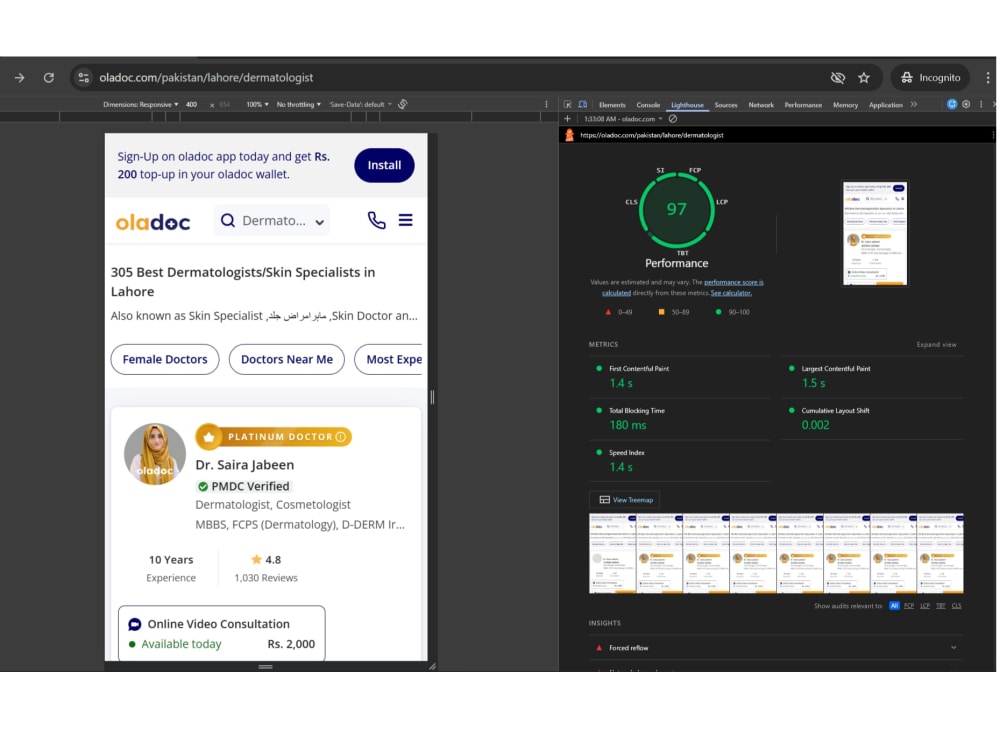The image size is (1000, 750).
Task: Click Expand view in Metrics section
Action: (x=936, y=345)
